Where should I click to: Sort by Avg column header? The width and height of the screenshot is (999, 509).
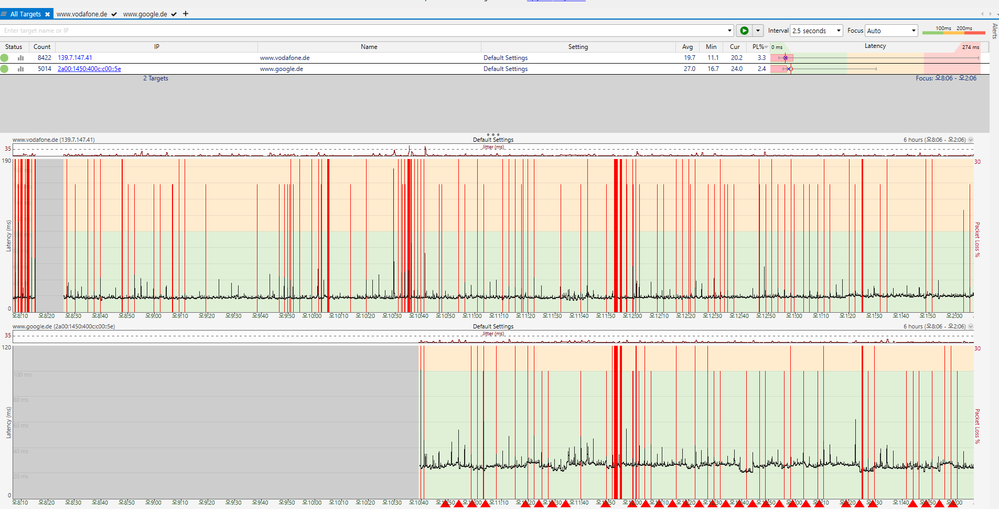687,47
